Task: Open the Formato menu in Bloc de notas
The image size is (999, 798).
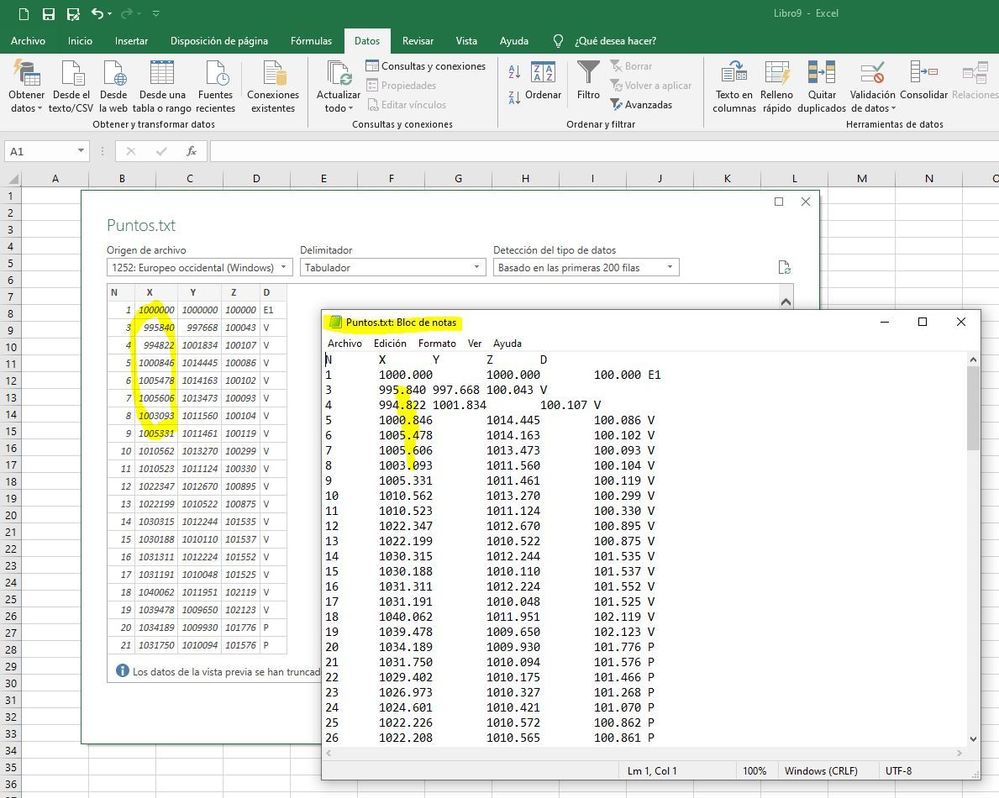Action: click(x=436, y=343)
